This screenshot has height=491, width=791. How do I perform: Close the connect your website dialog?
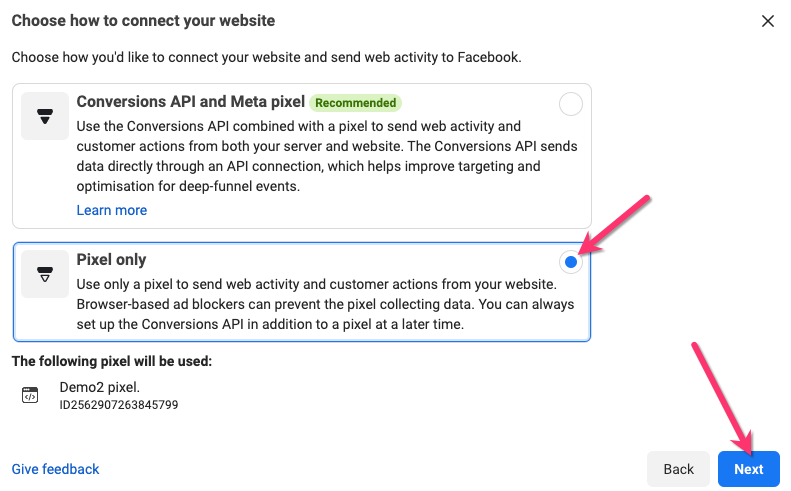click(x=768, y=21)
